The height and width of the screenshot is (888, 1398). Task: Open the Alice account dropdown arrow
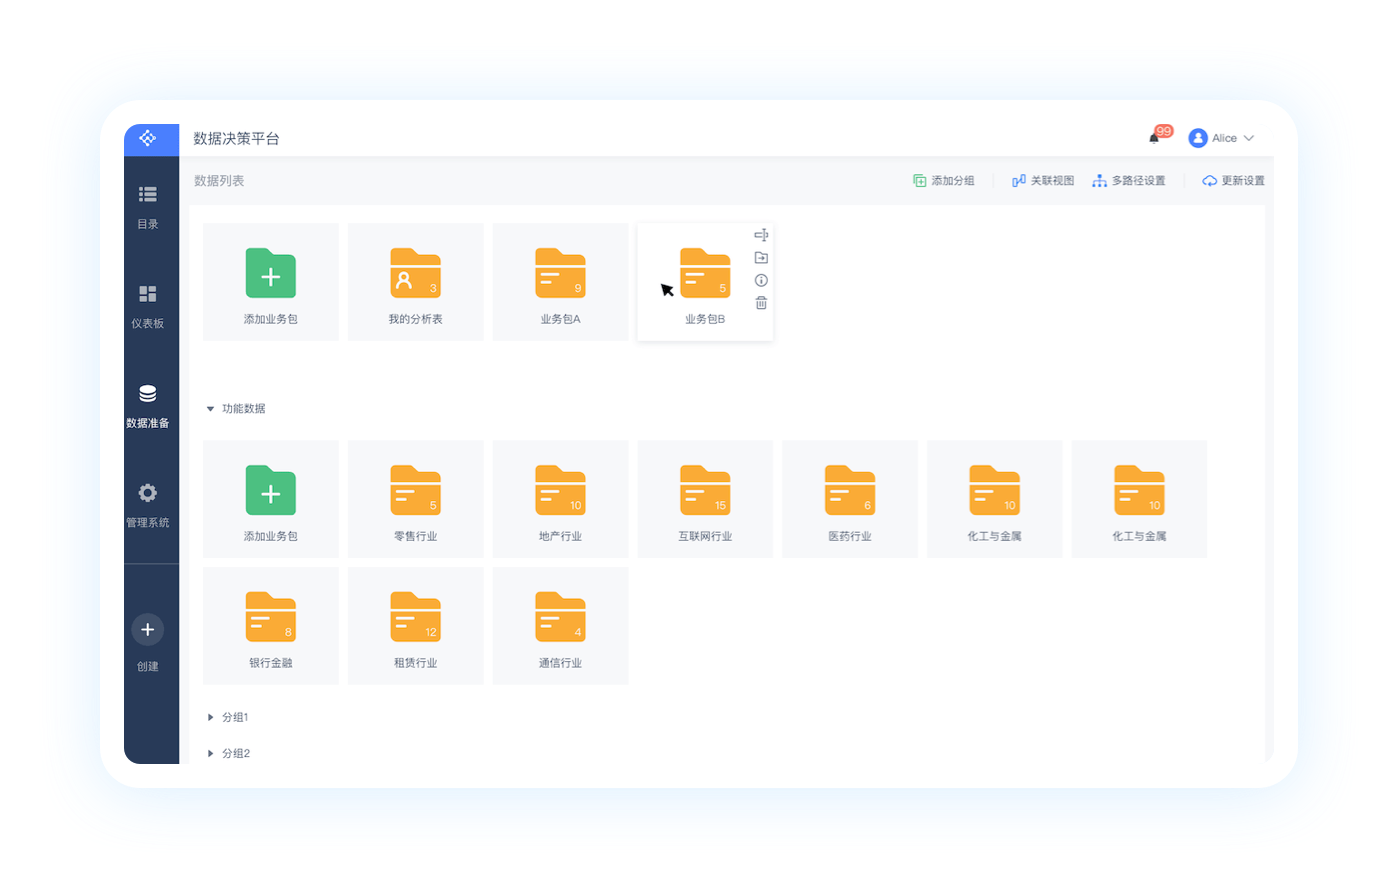(x=1248, y=138)
